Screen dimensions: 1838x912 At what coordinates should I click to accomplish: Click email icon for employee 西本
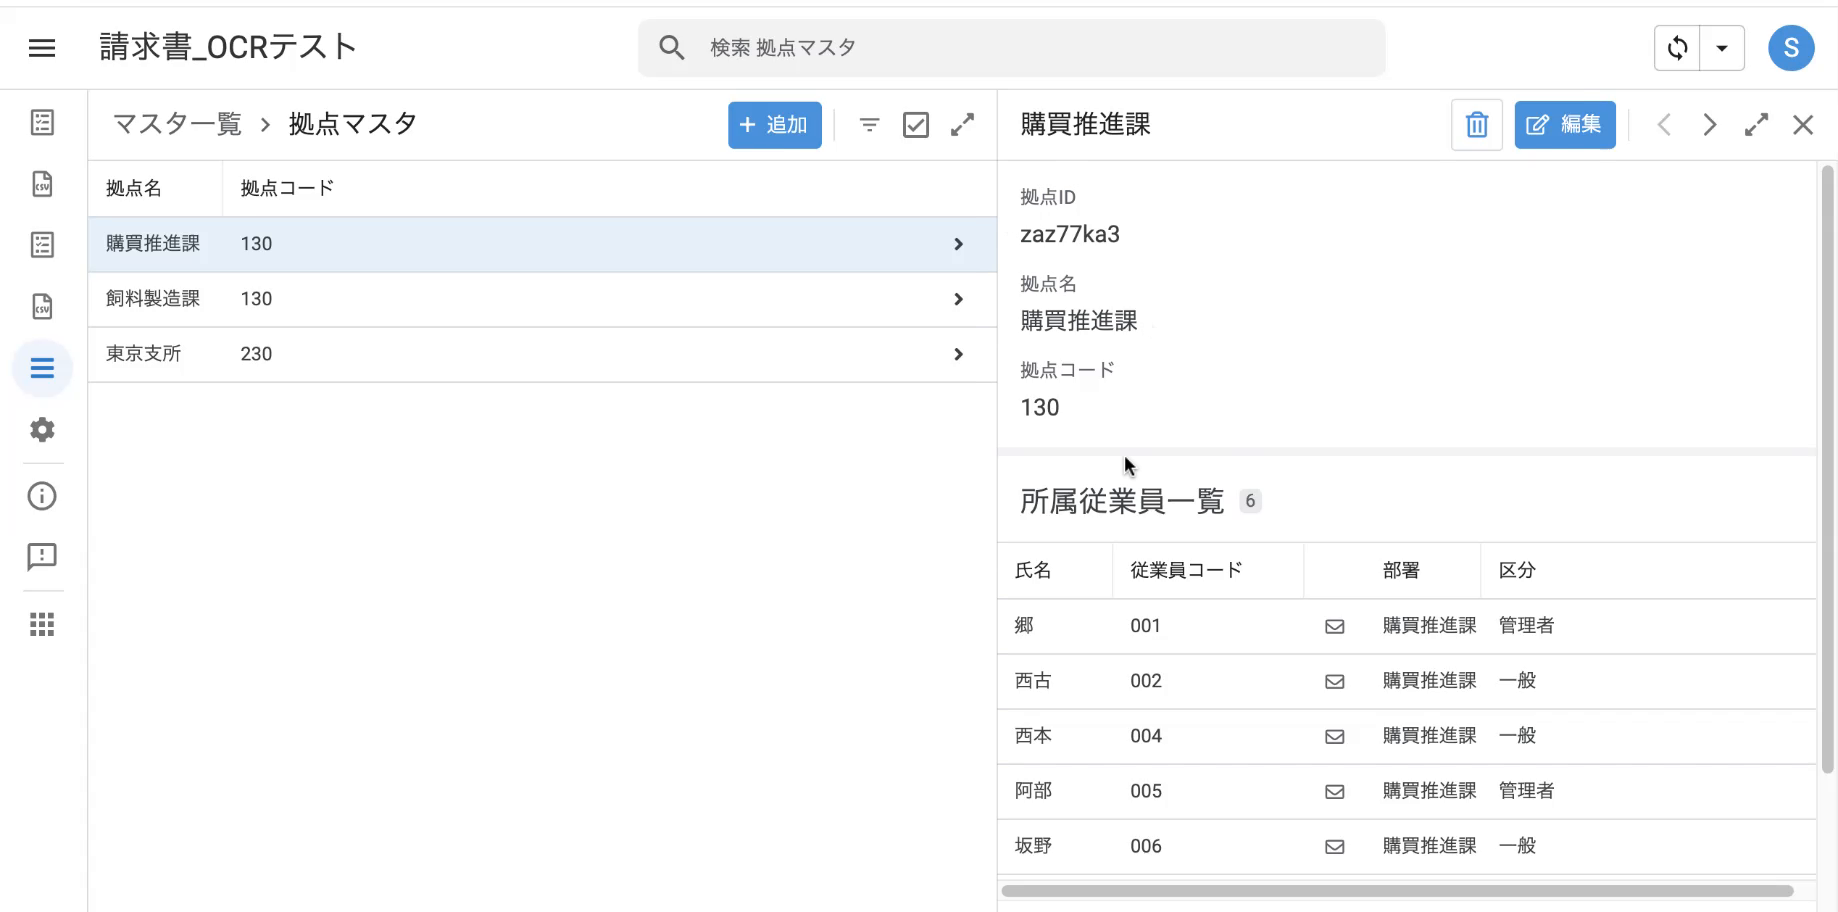[1335, 736]
